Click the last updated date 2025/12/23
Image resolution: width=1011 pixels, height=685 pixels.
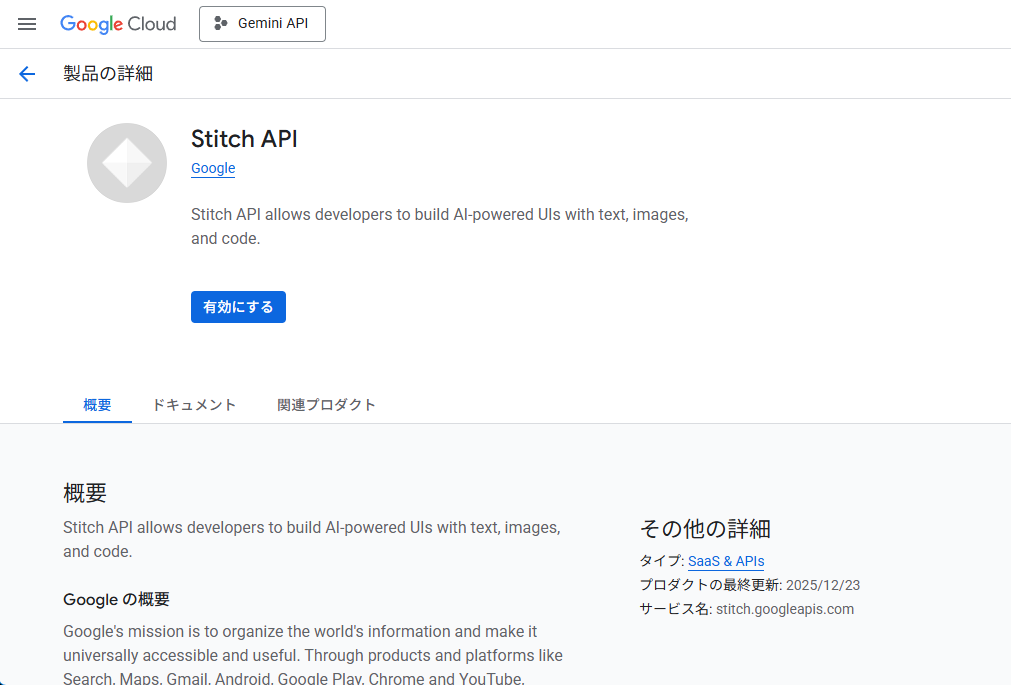pos(823,585)
